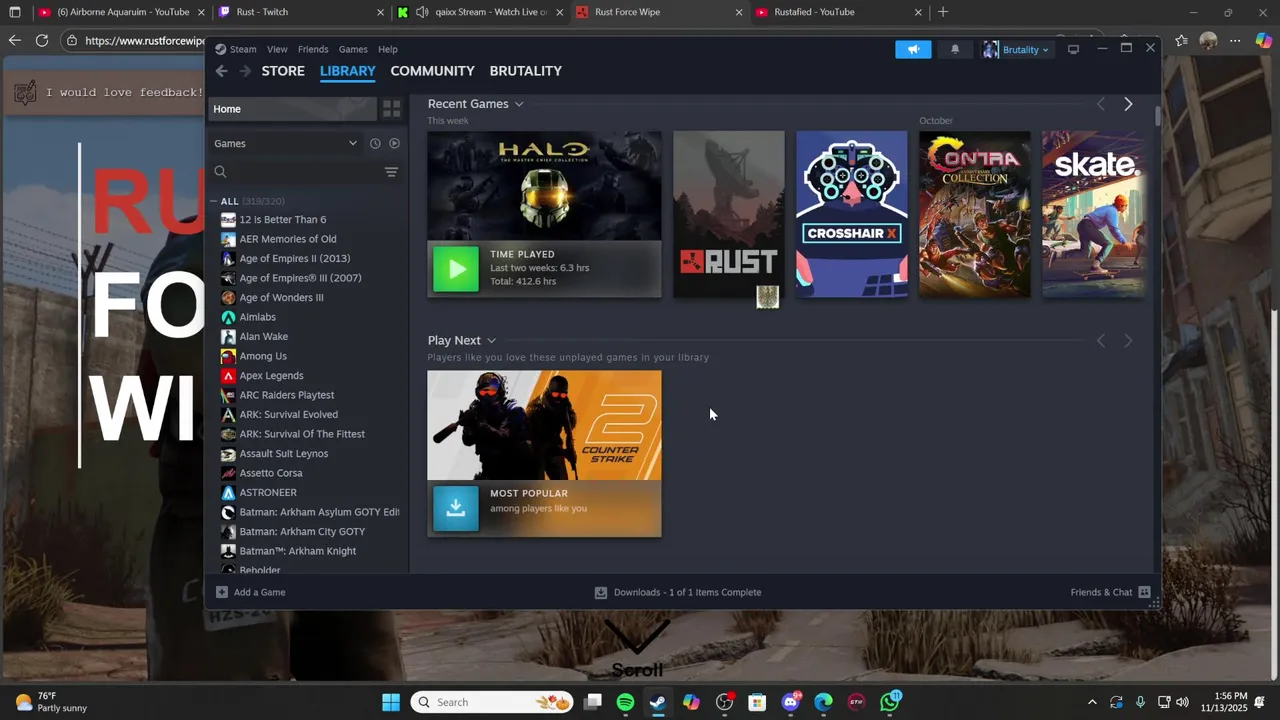Select Apex Legends in the library
1280x720 pixels.
click(x=271, y=375)
